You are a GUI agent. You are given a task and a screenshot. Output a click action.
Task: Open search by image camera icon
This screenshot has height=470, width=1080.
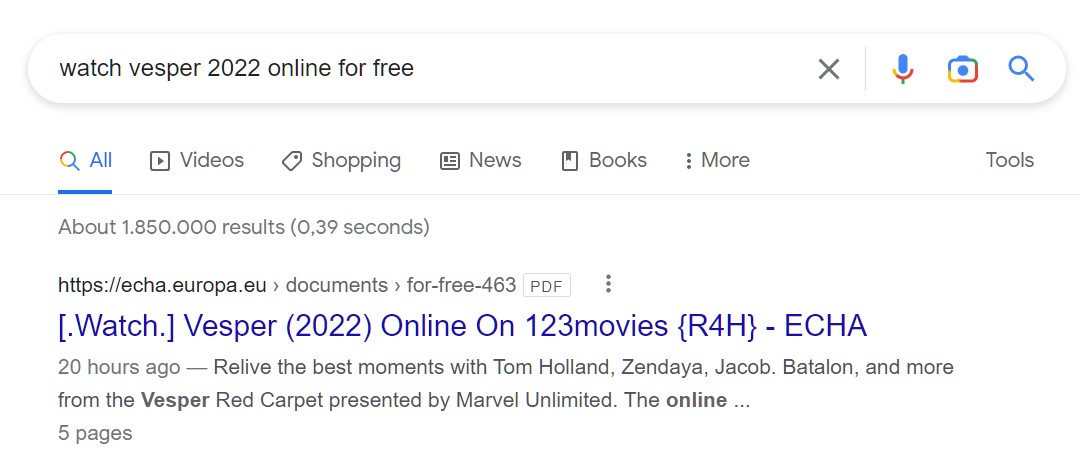pyautogui.click(x=962, y=69)
